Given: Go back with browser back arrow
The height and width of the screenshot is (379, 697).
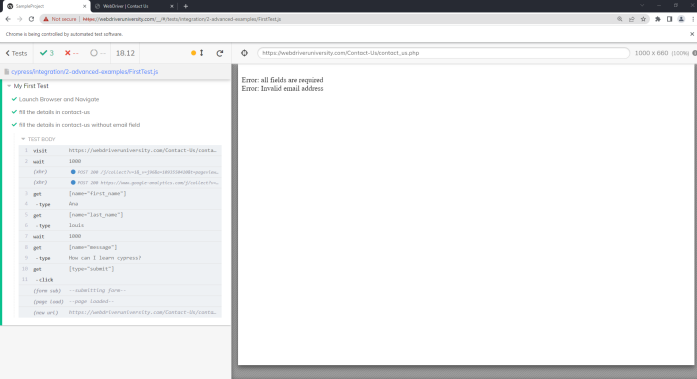Looking at the screenshot, I should tap(8, 19).
